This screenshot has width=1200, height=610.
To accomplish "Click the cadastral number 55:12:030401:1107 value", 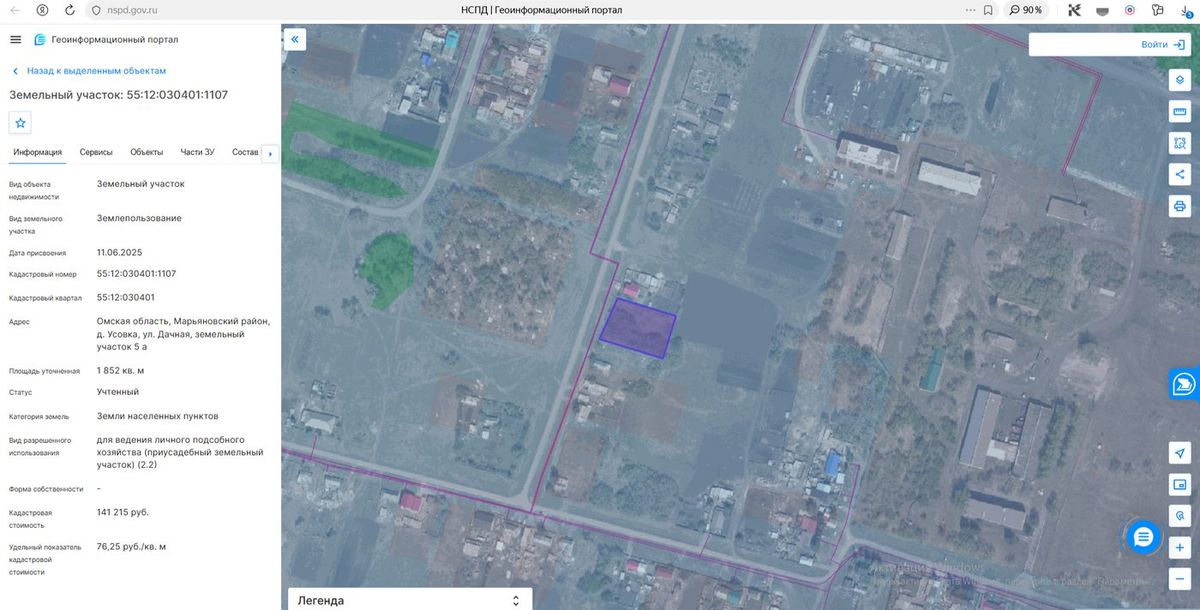I will [x=136, y=273].
